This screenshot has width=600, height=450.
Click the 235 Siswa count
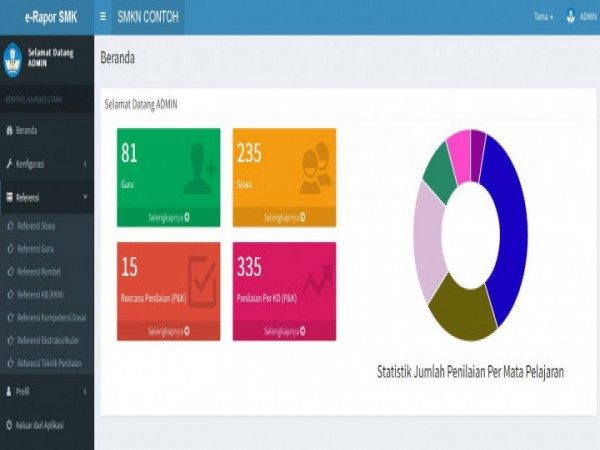tap(249, 153)
